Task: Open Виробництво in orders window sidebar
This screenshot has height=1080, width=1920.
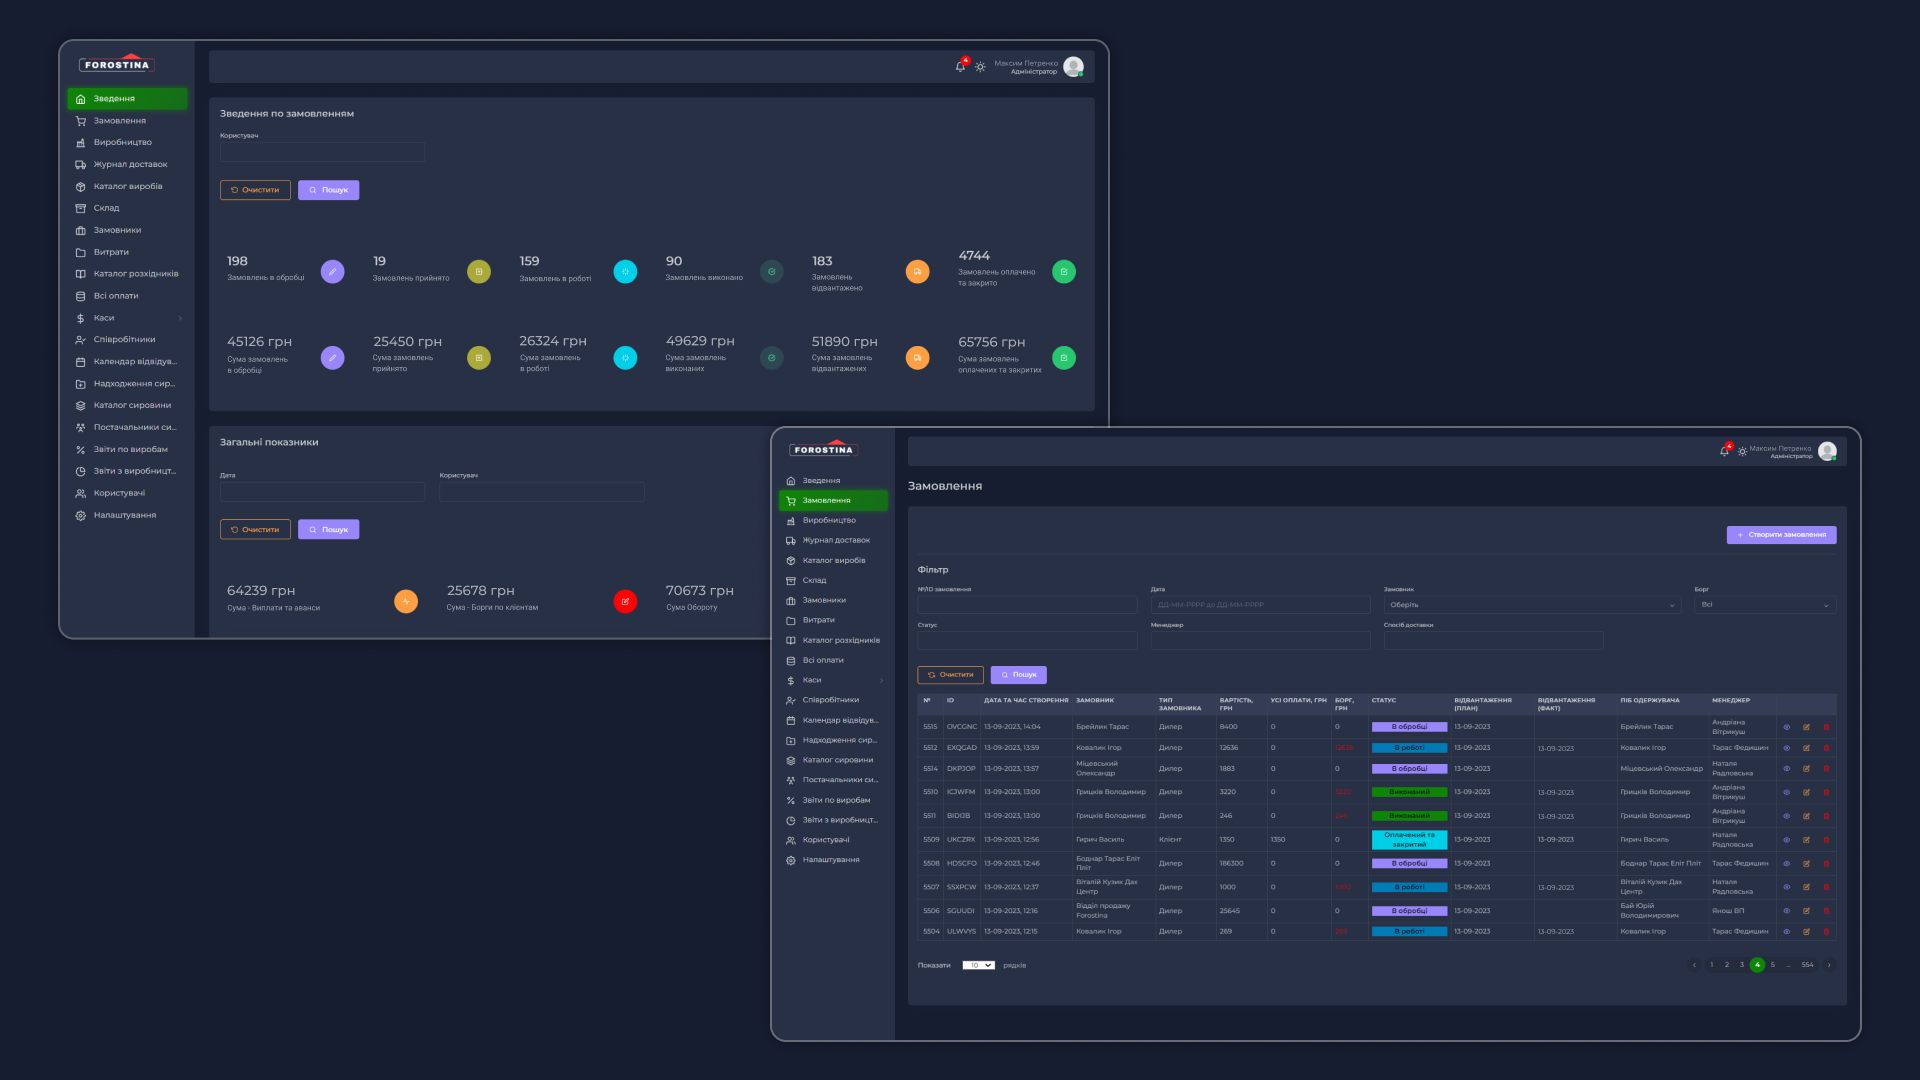Action: [829, 521]
